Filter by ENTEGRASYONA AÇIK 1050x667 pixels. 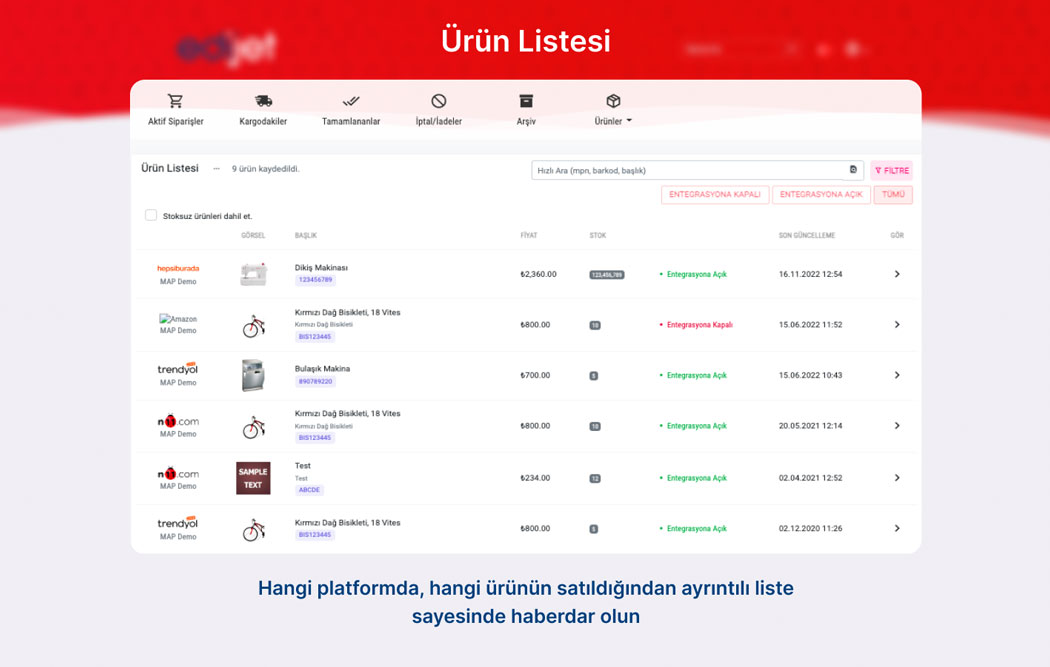point(821,194)
